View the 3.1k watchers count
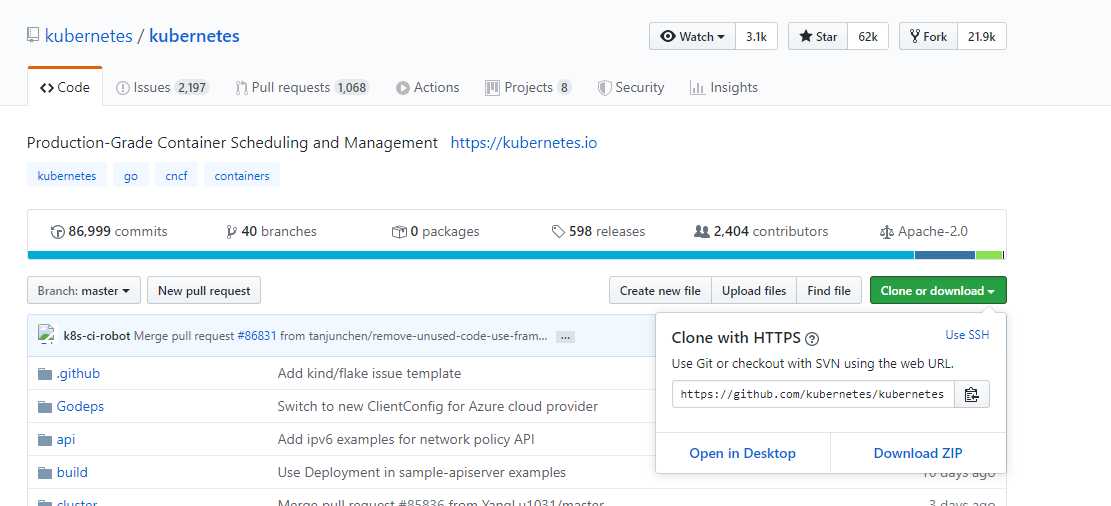The image size is (1111, 506). tap(756, 36)
